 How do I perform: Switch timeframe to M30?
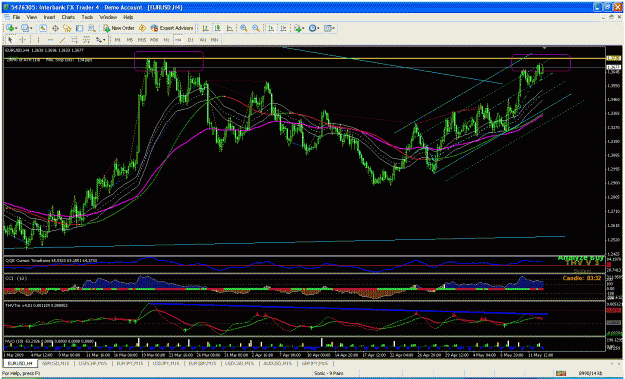click(154, 40)
